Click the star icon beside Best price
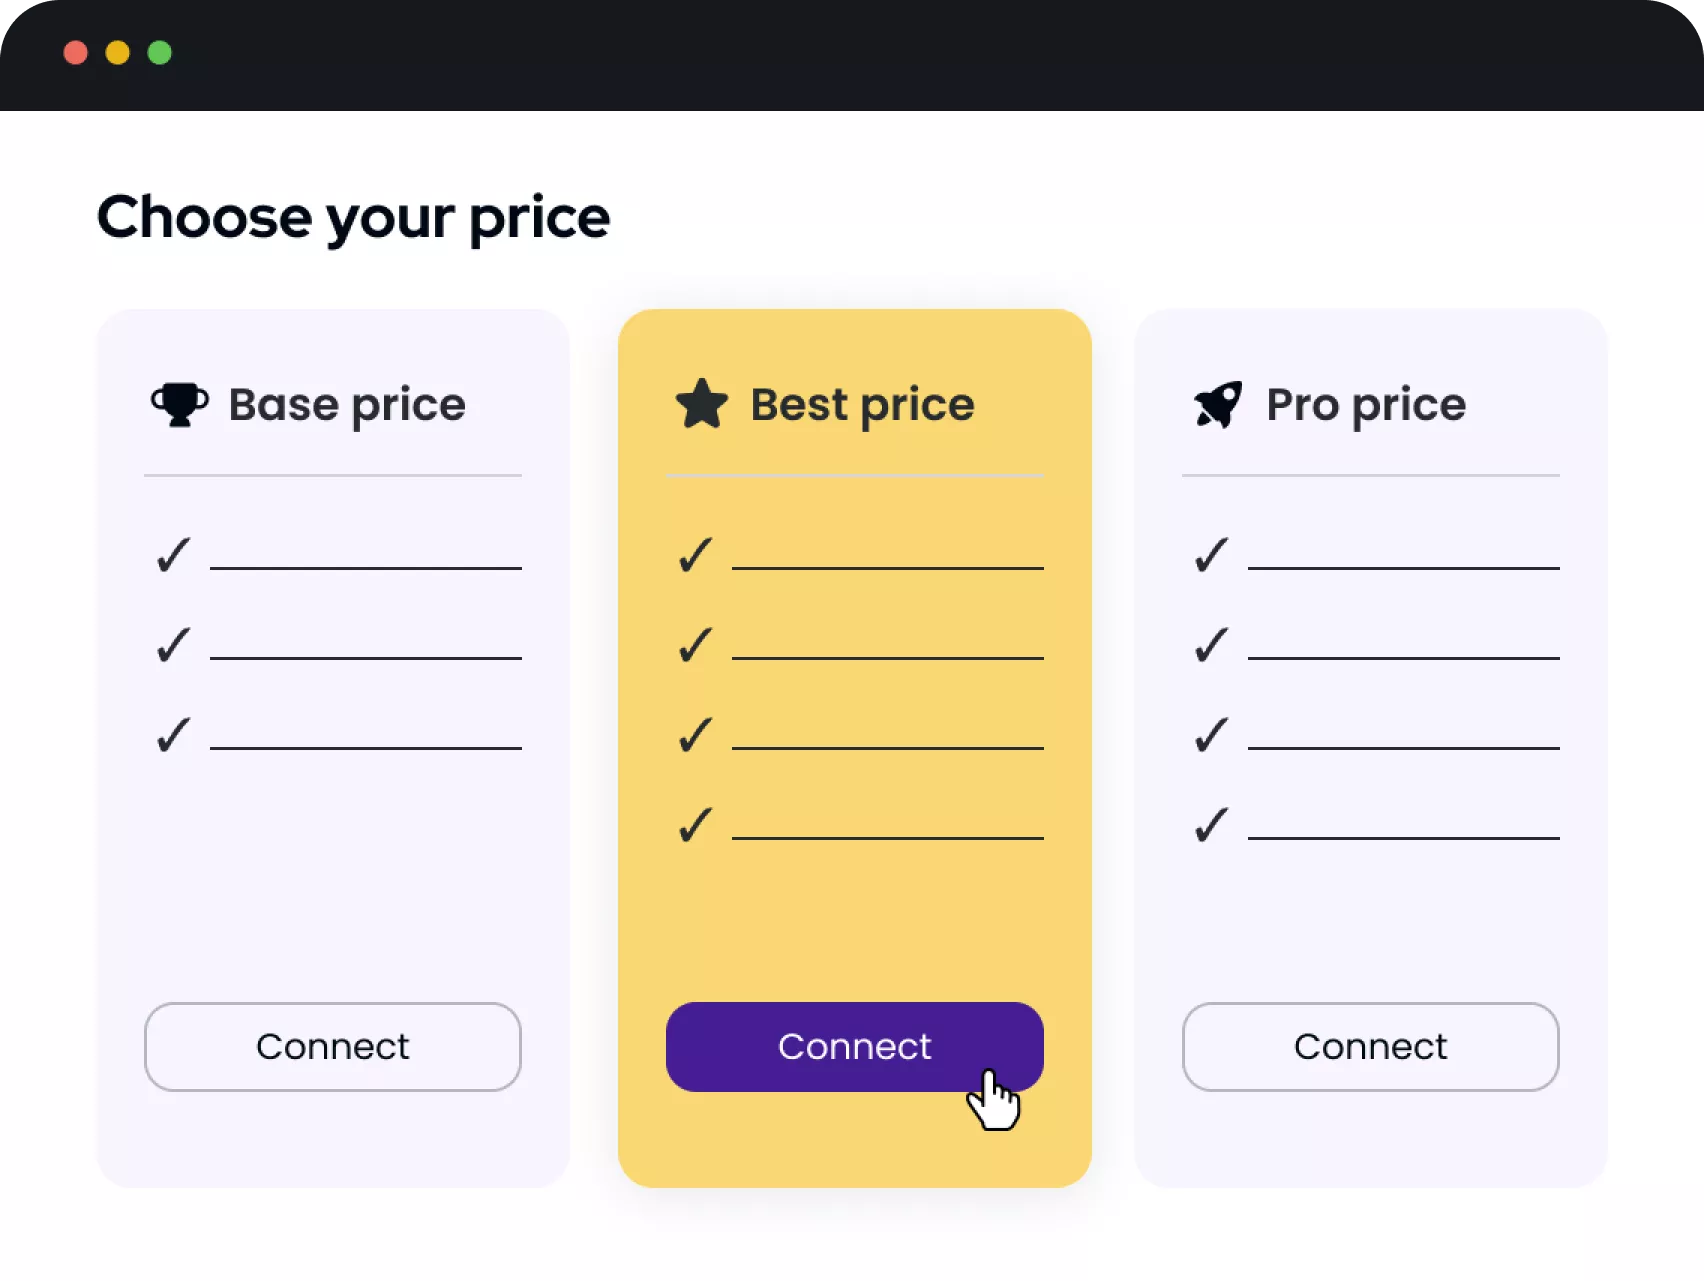 (x=702, y=404)
